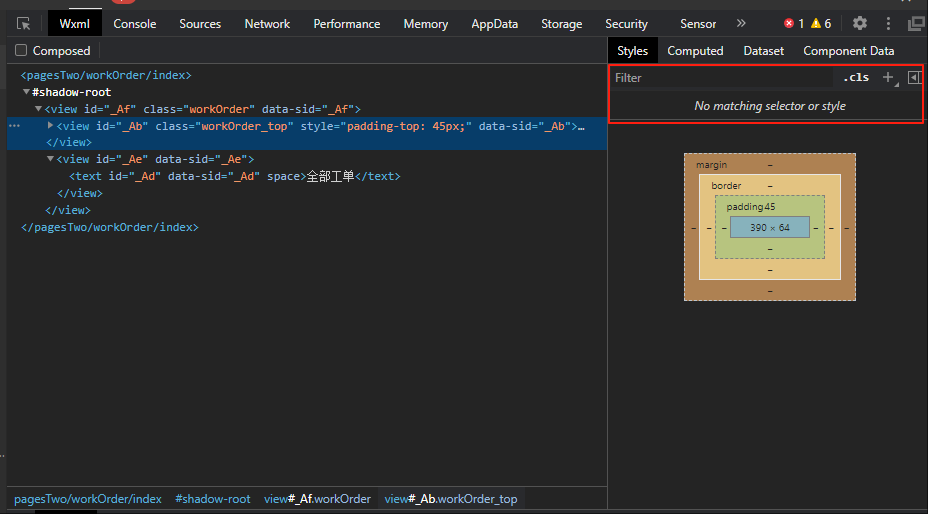Open the Sources tab
This screenshot has height=514, width=928.
coord(200,24)
